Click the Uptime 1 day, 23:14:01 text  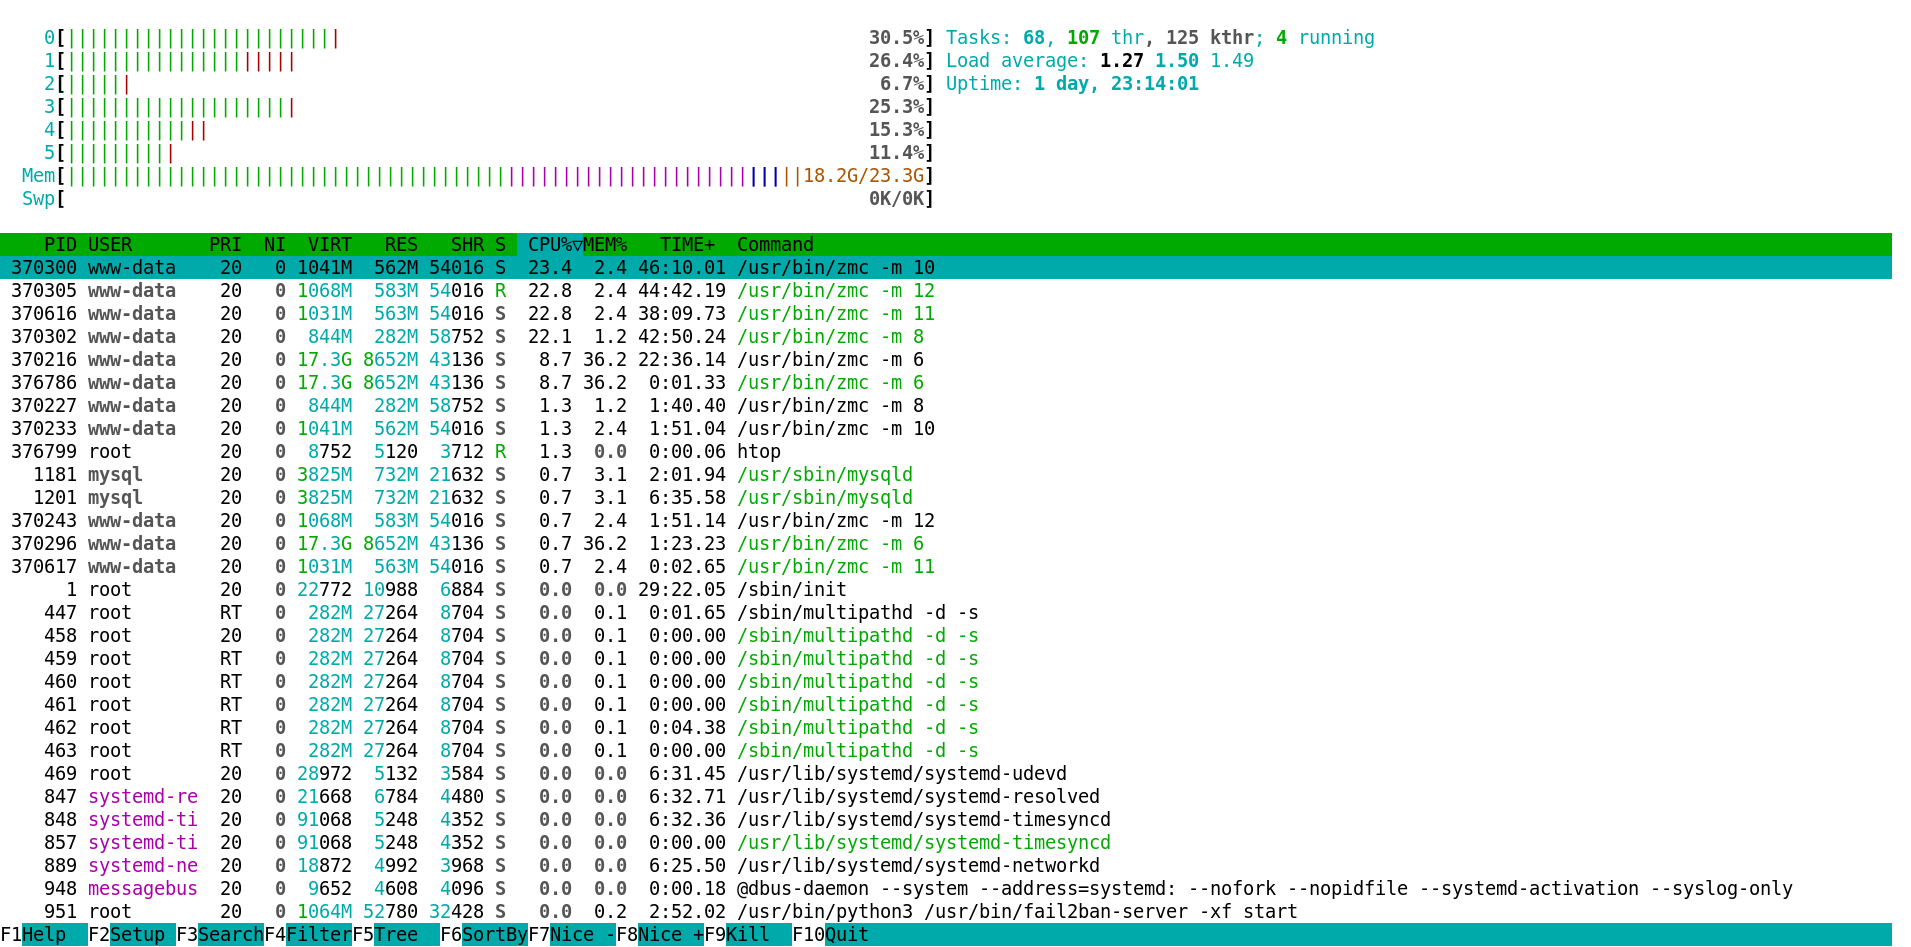click(1072, 84)
